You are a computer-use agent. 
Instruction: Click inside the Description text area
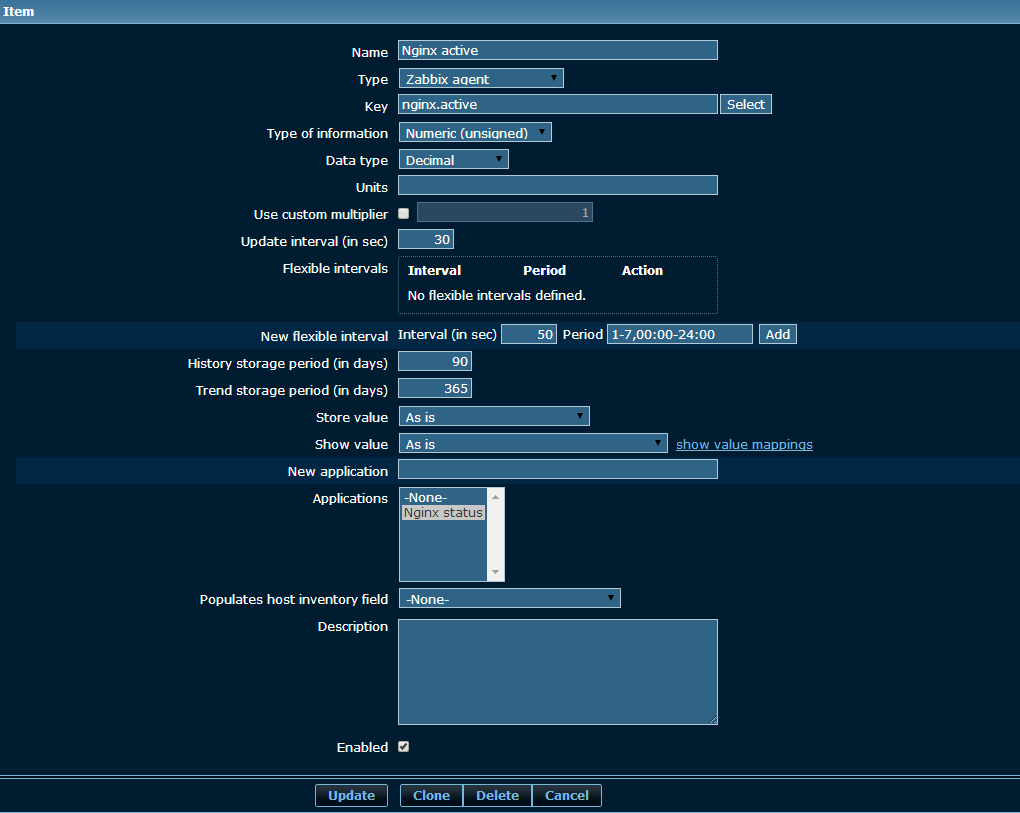(x=557, y=671)
